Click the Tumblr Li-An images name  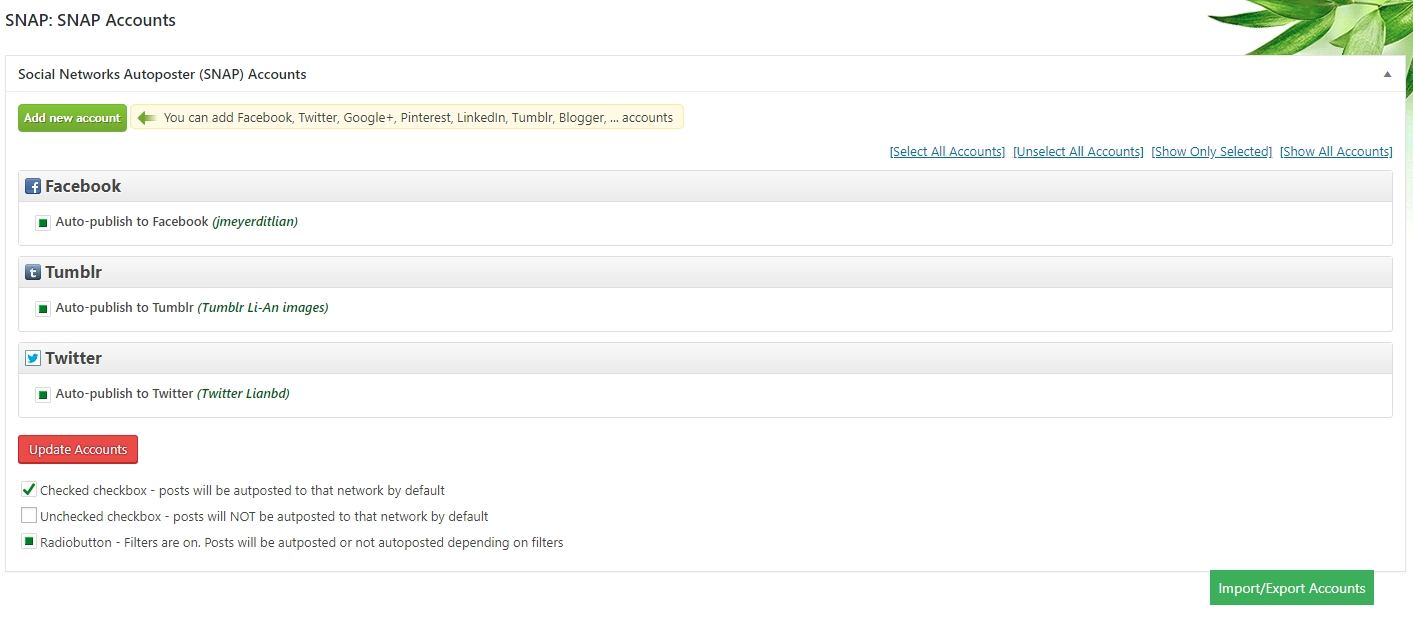coord(263,308)
